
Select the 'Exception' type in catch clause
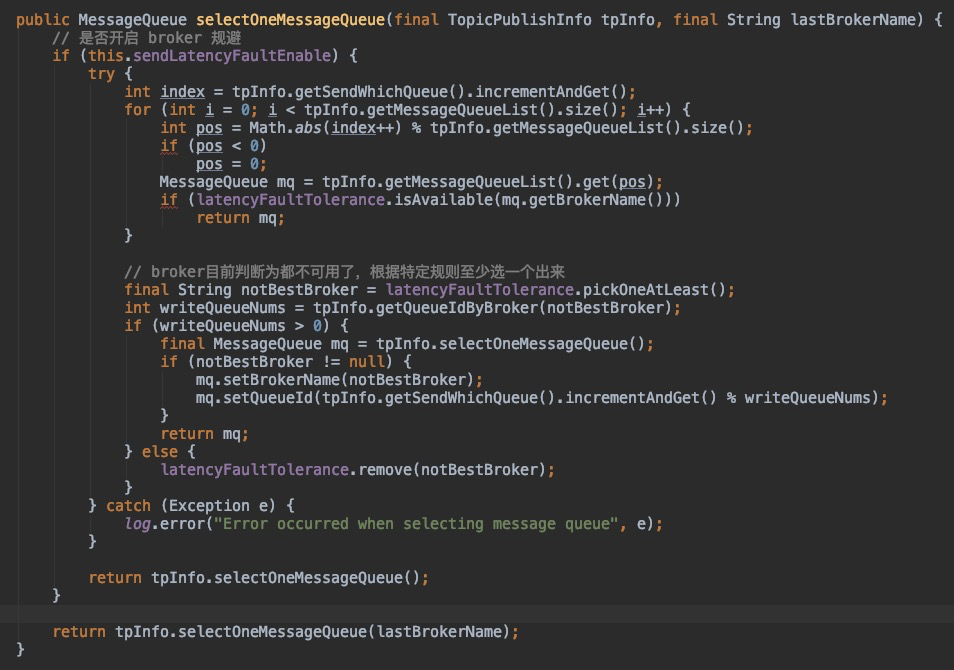click(209, 506)
